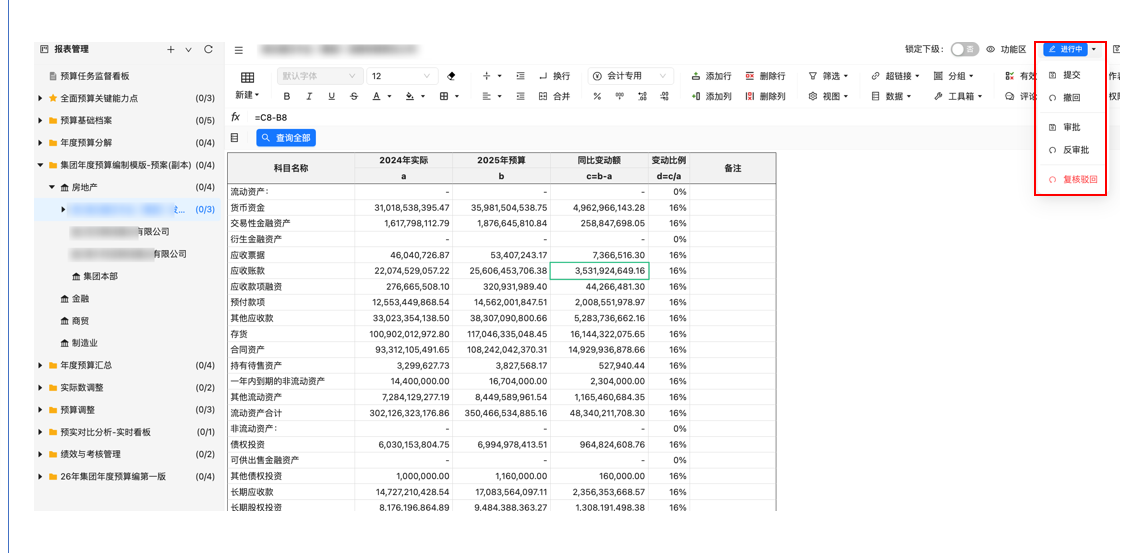Open the 数据 data dropdown
1144x553 pixels.
(892, 96)
